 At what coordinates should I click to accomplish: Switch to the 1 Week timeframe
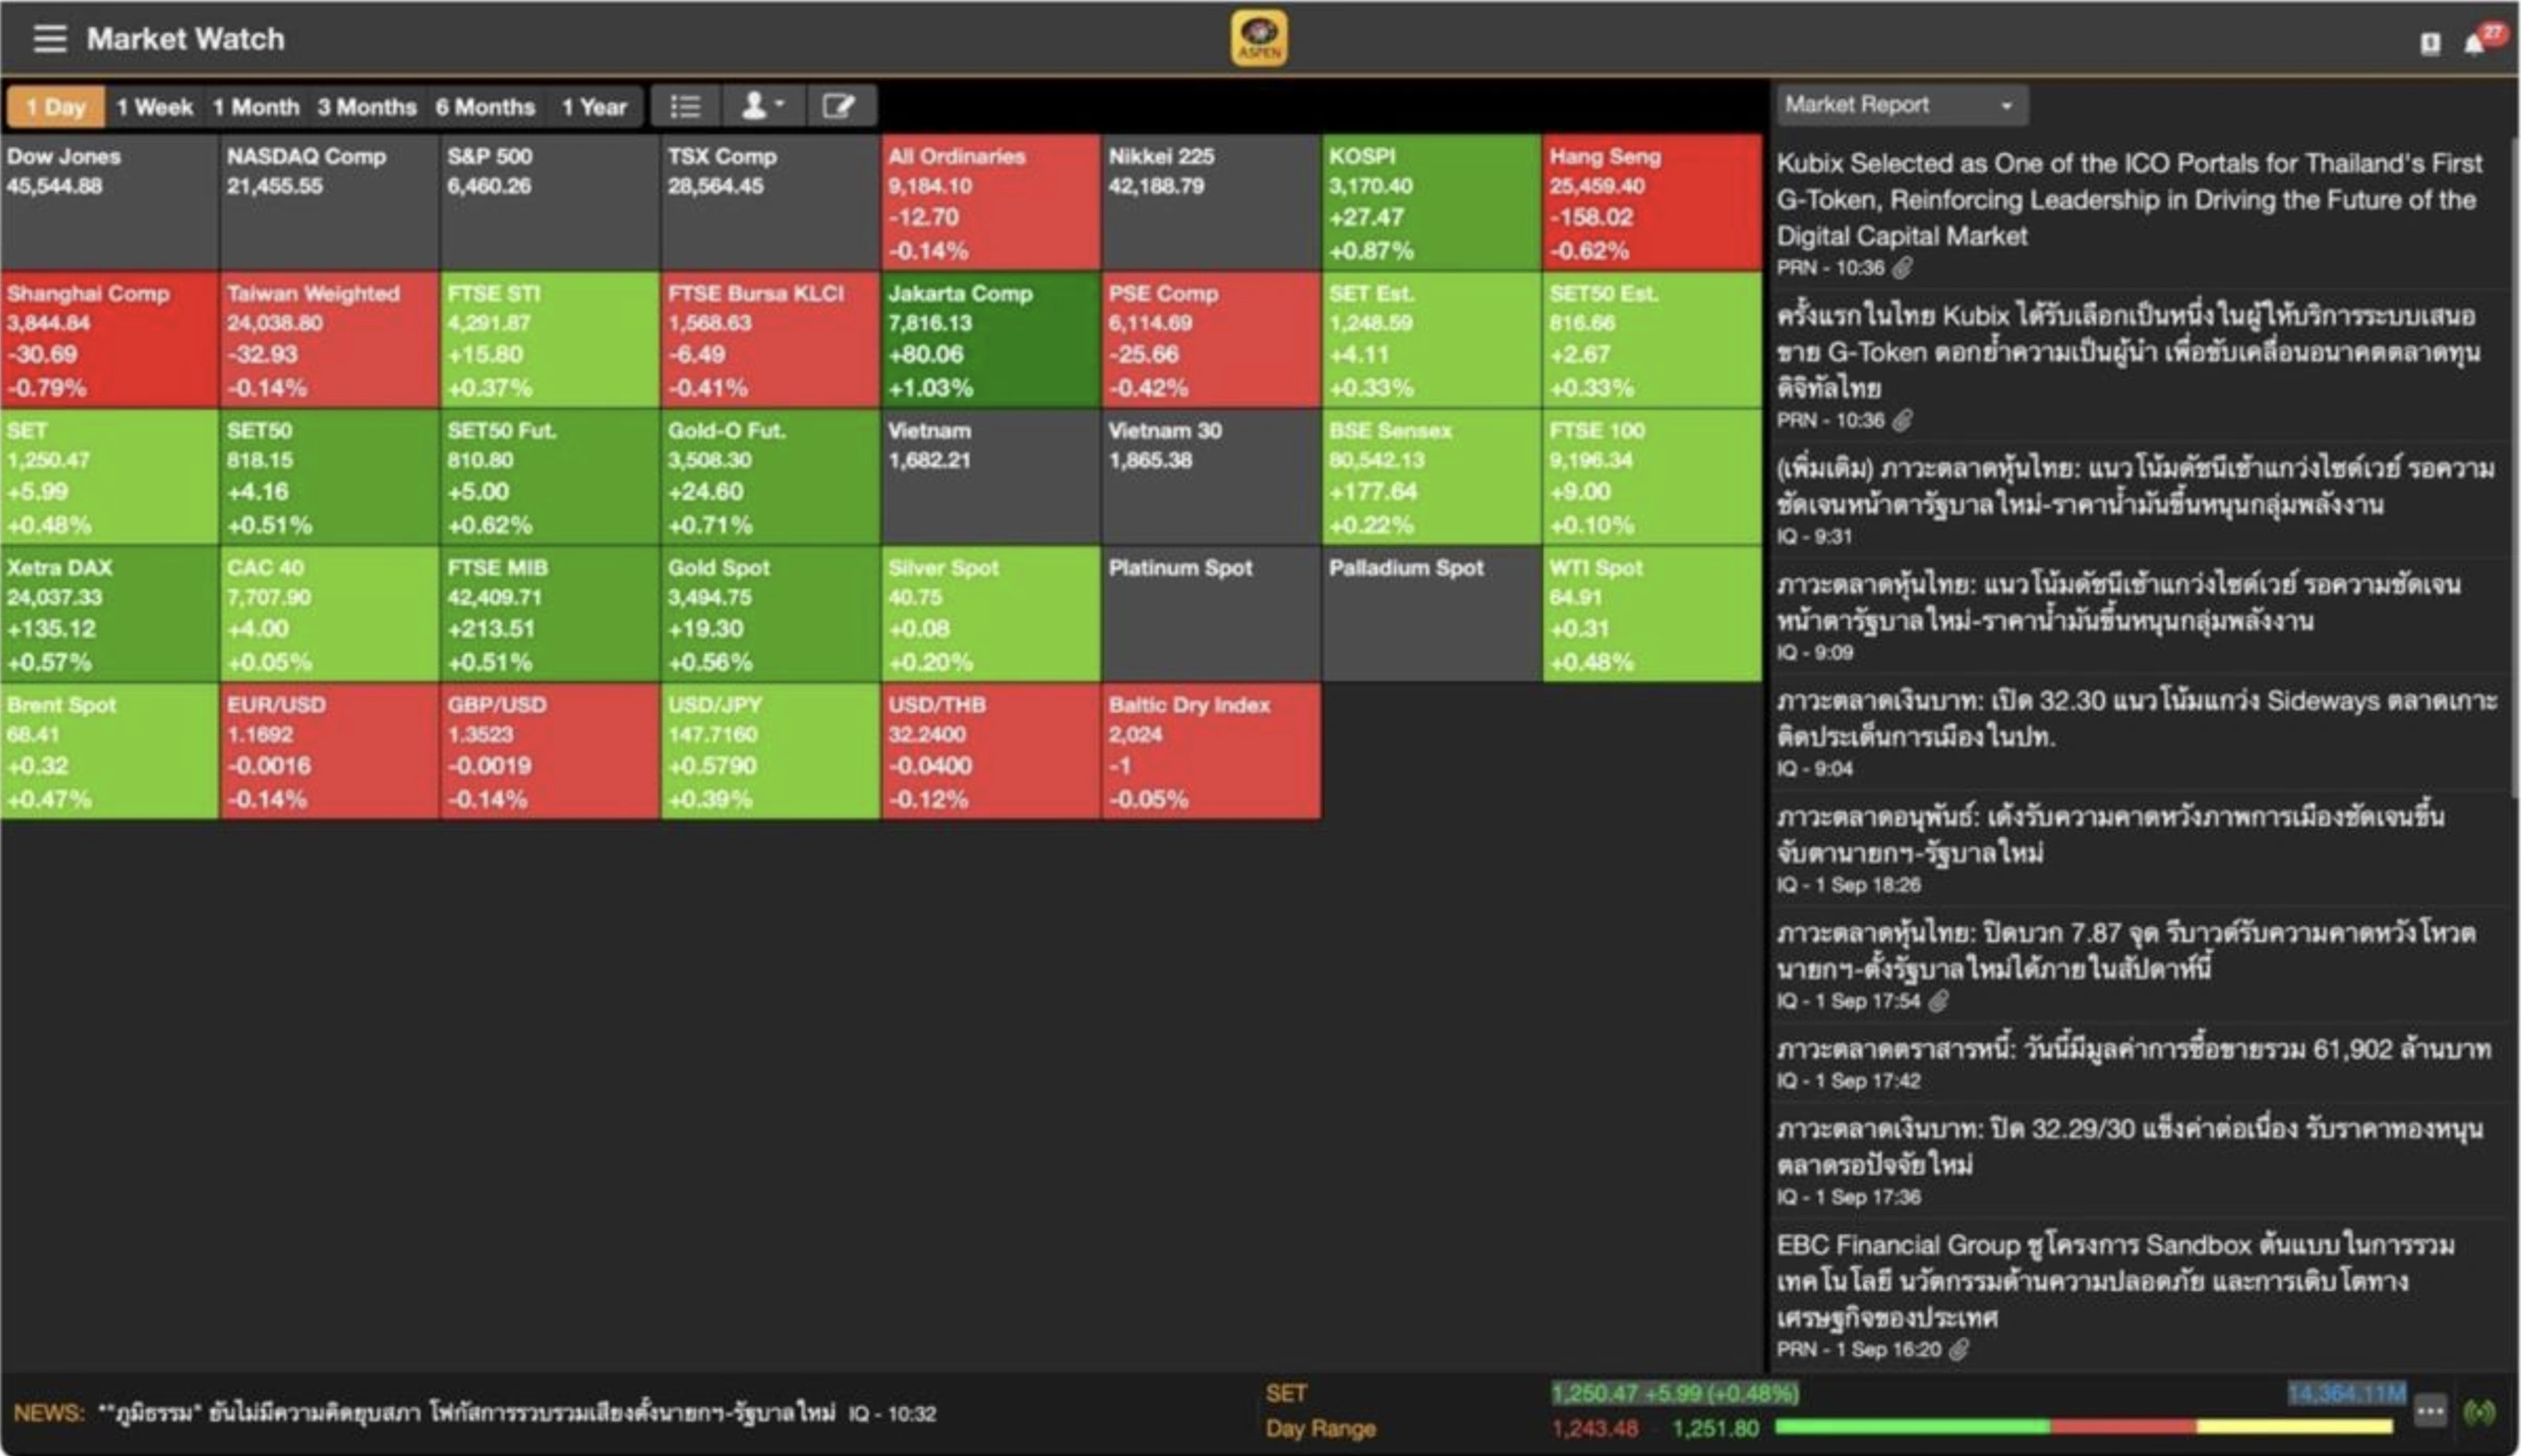click(154, 107)
